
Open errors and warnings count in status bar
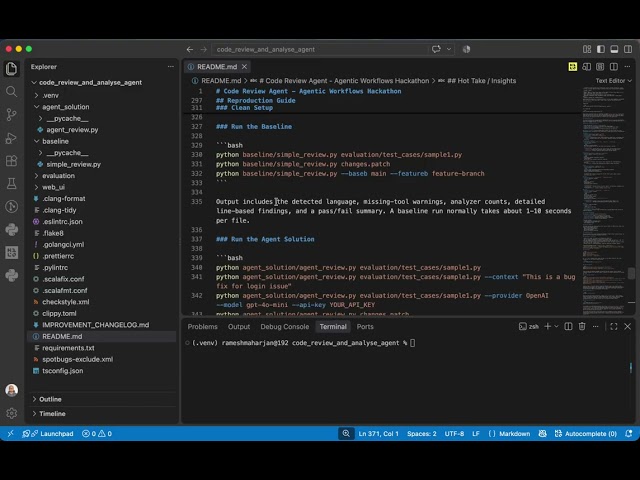[97, 433]
